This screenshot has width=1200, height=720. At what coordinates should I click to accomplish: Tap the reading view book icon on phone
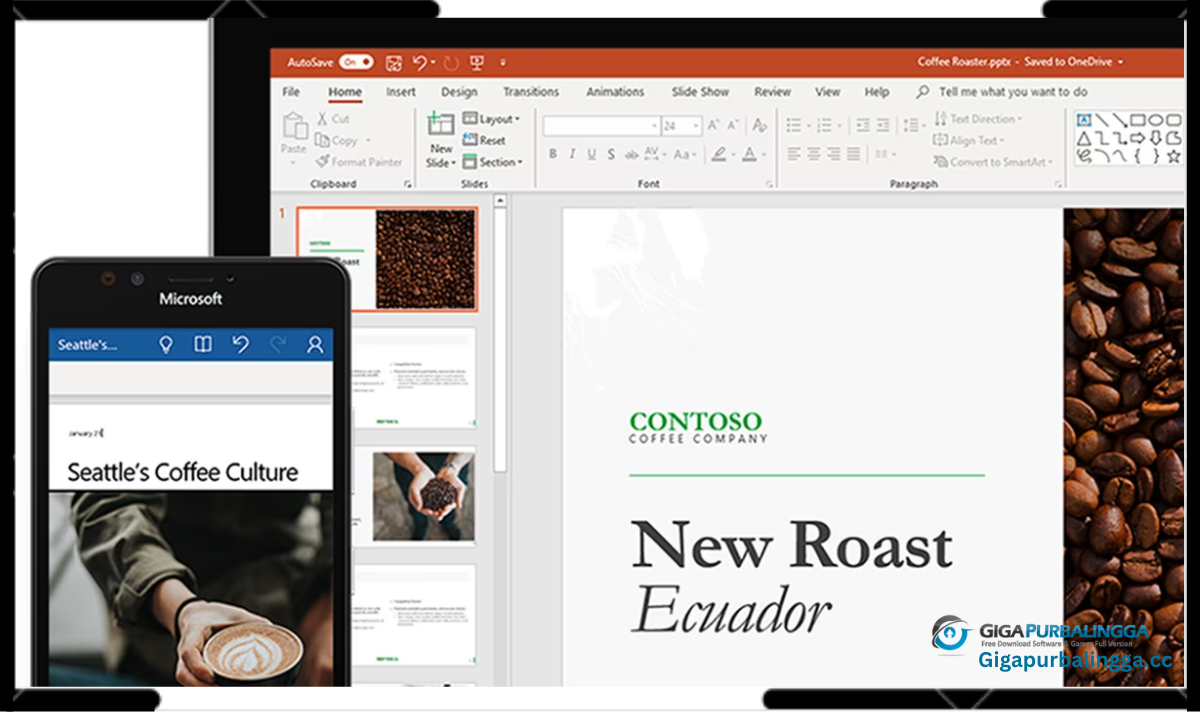[x=203, y=345]
